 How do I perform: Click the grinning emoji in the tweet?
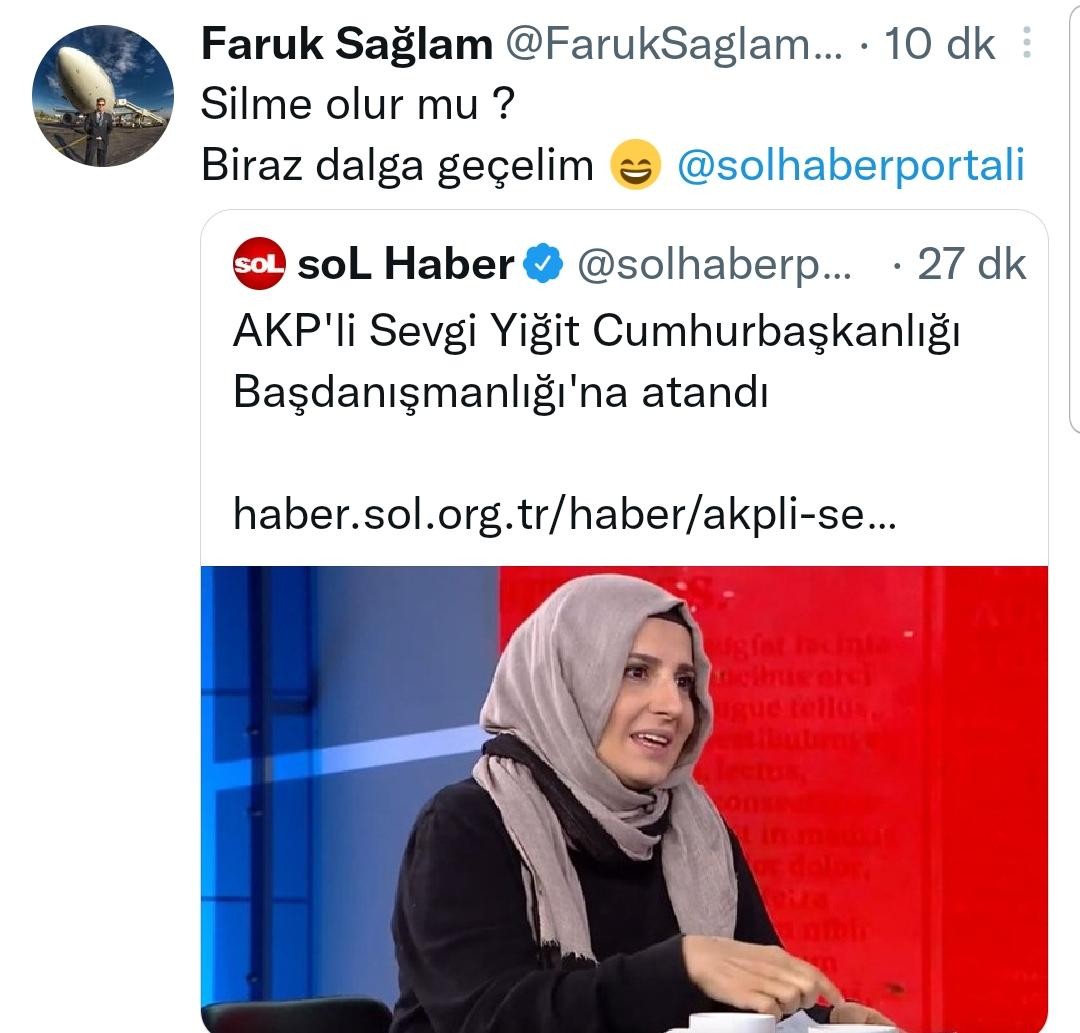click(635, 165)
